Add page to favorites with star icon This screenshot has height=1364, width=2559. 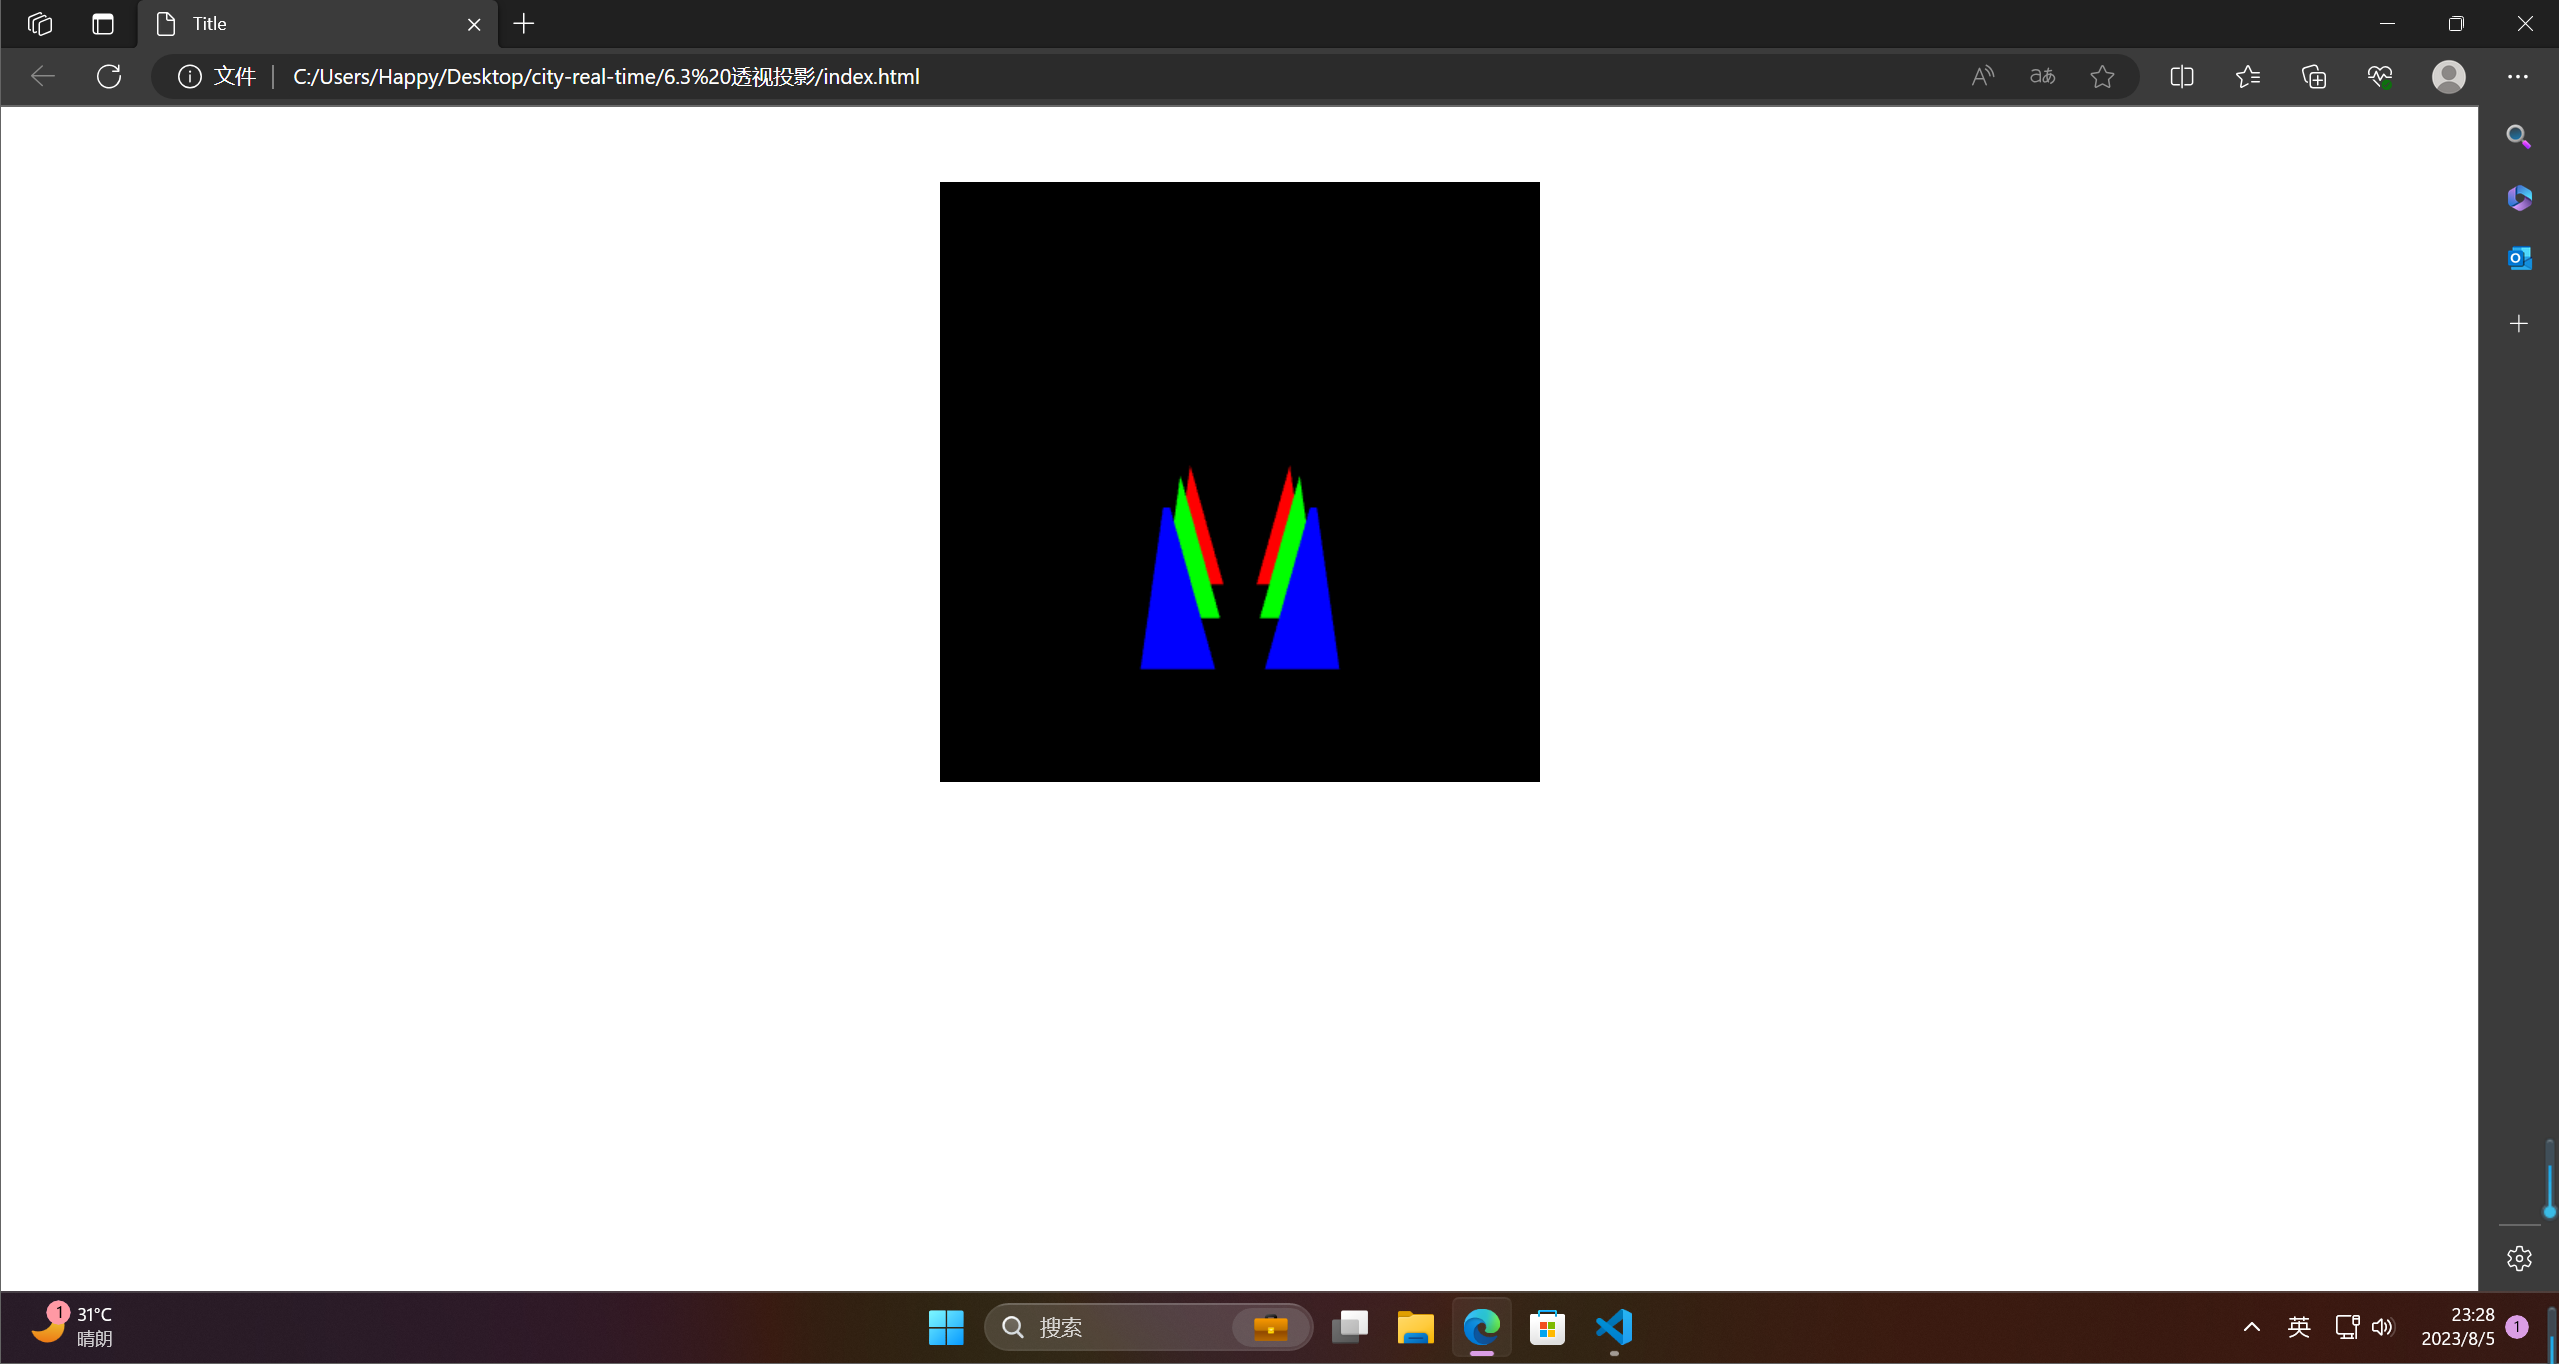tap(2102, 76)
